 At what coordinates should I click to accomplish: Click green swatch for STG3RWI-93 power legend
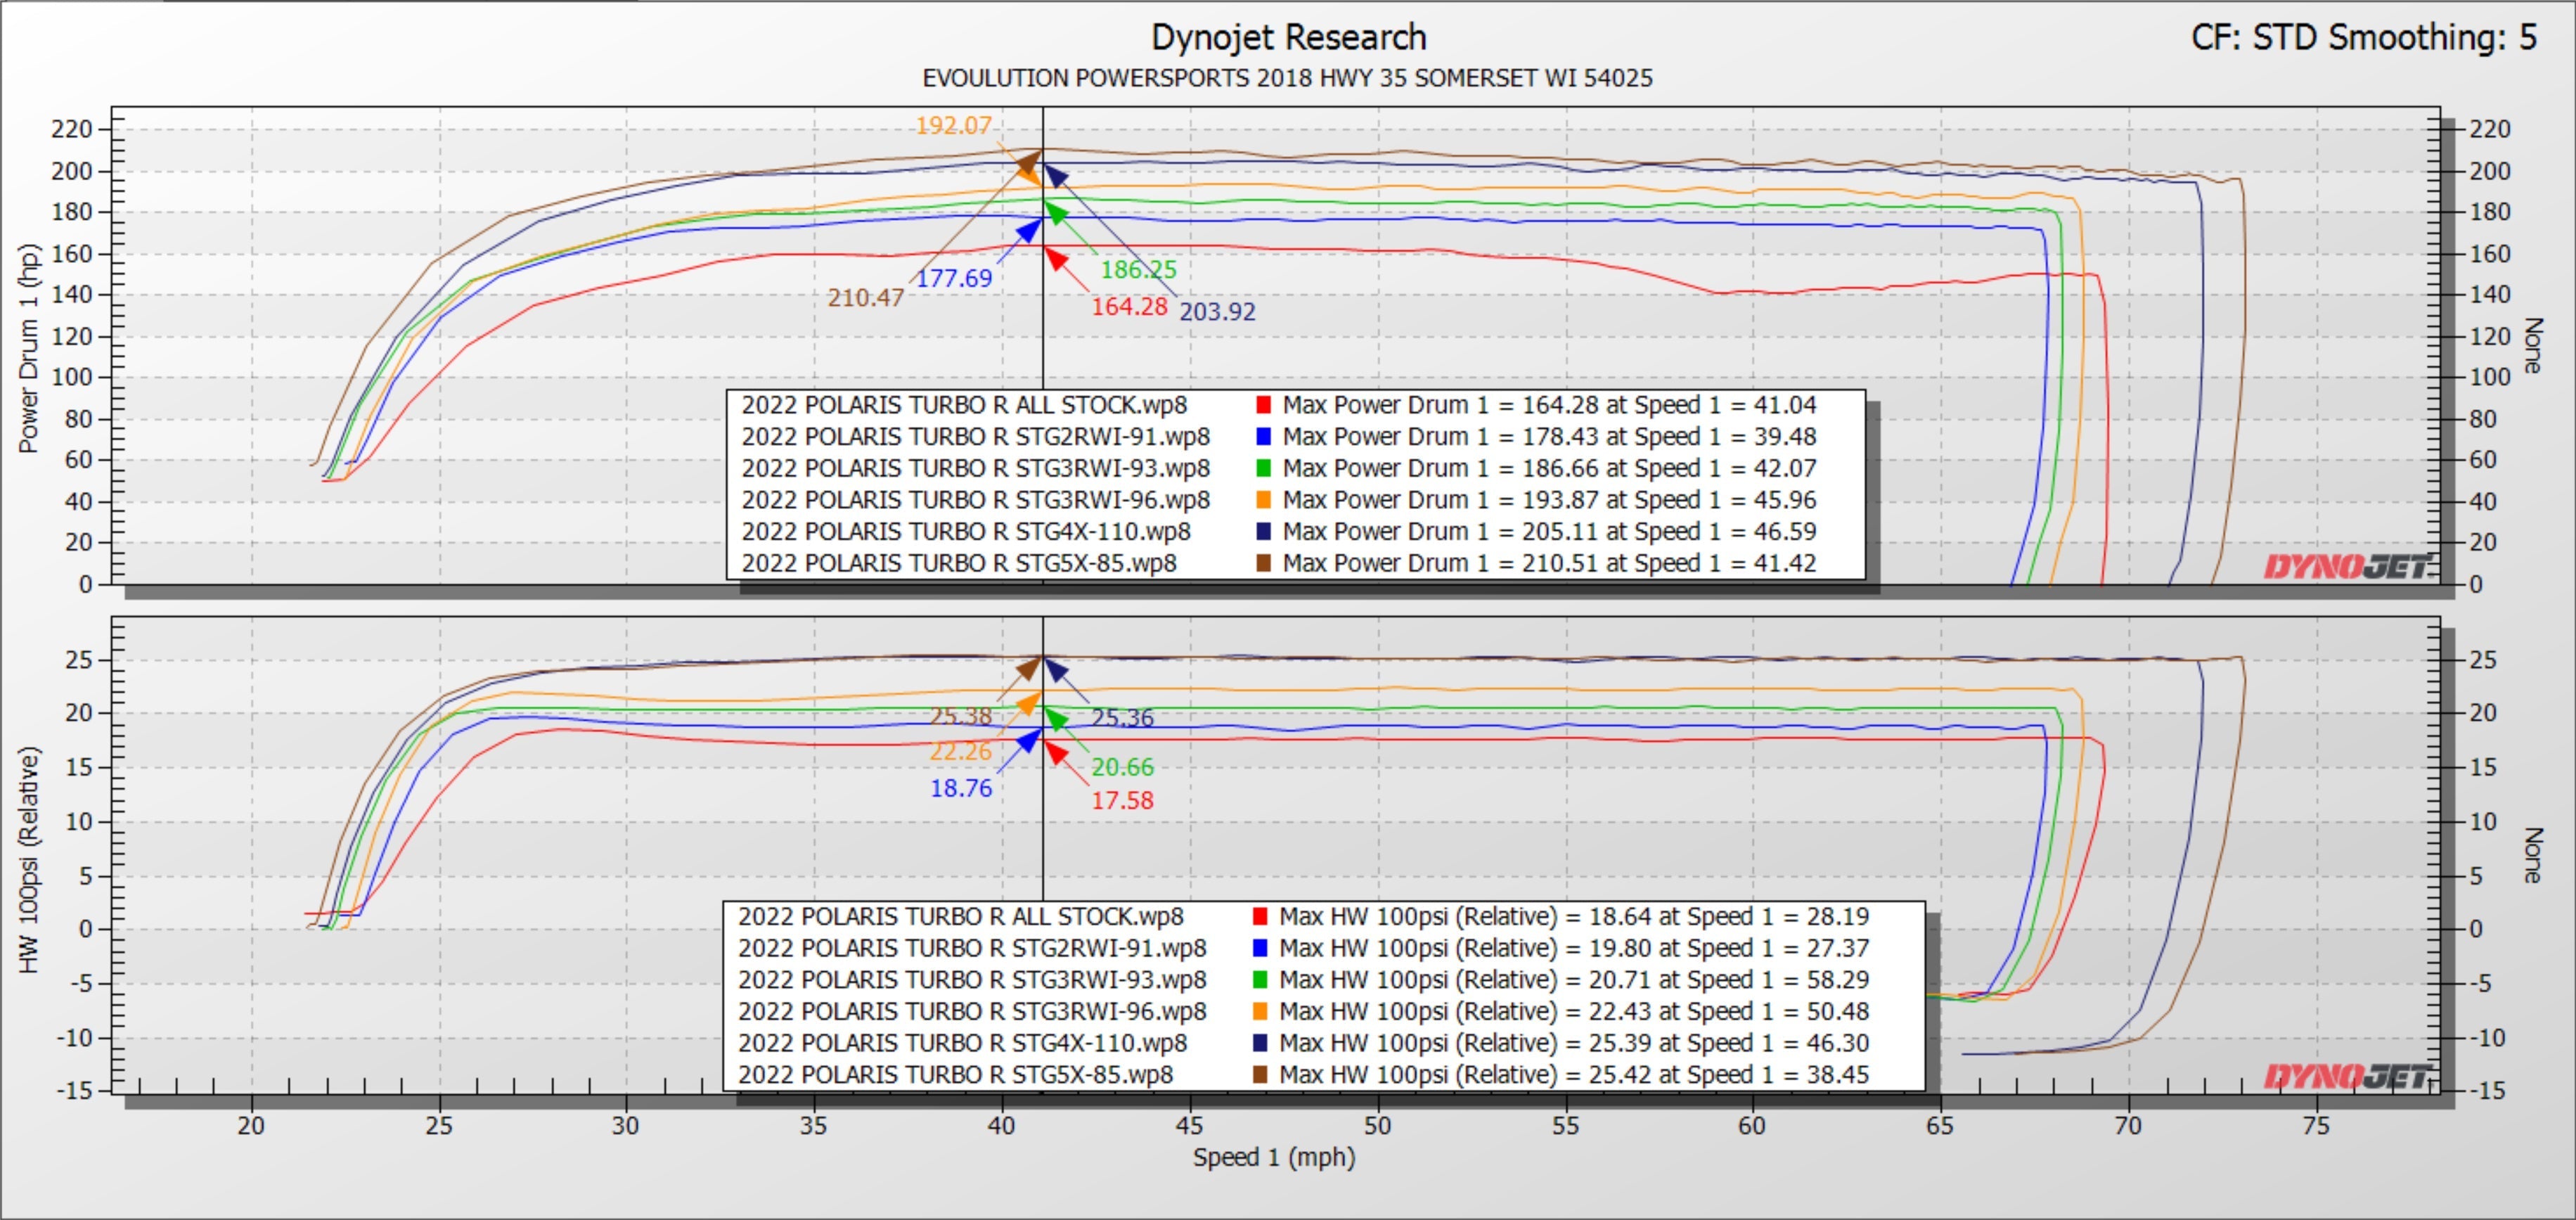(1263, 468)
